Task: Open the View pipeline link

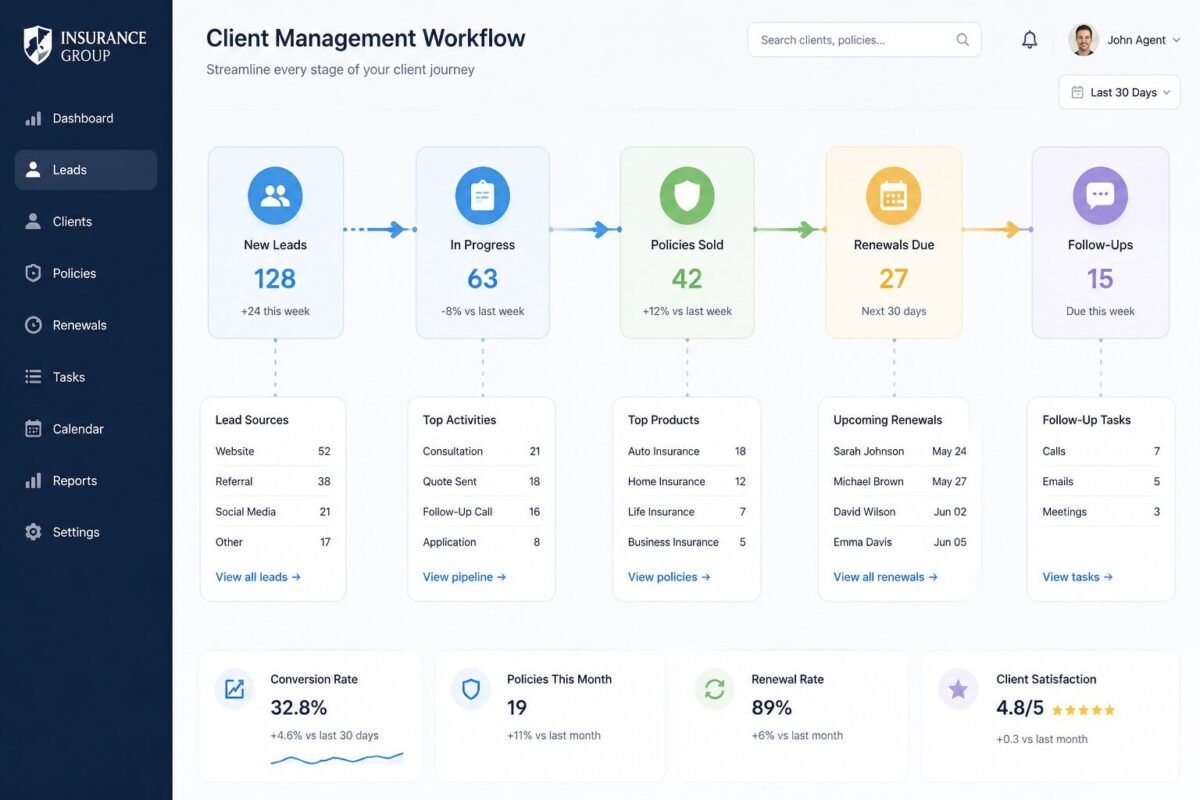Action: tap(464, 577)
